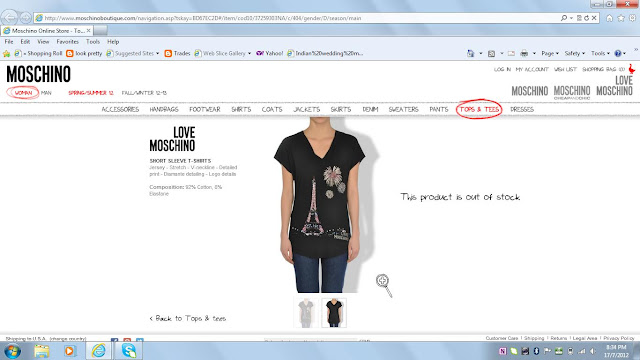Select WOMAN gender option

23,93
